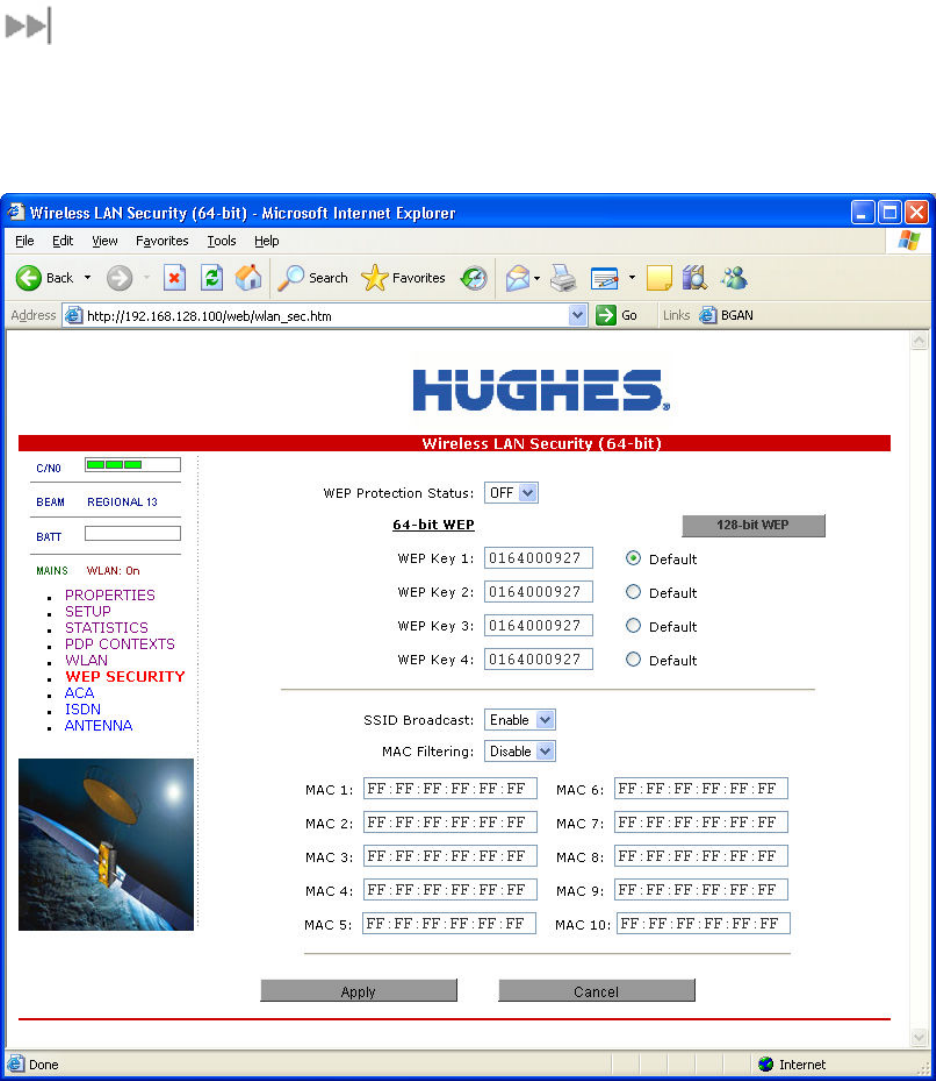The height and width of the screenshot is (1081, 936).
Task: Open MAC Filtering dropdown
Action: click(x=520, y=751)
